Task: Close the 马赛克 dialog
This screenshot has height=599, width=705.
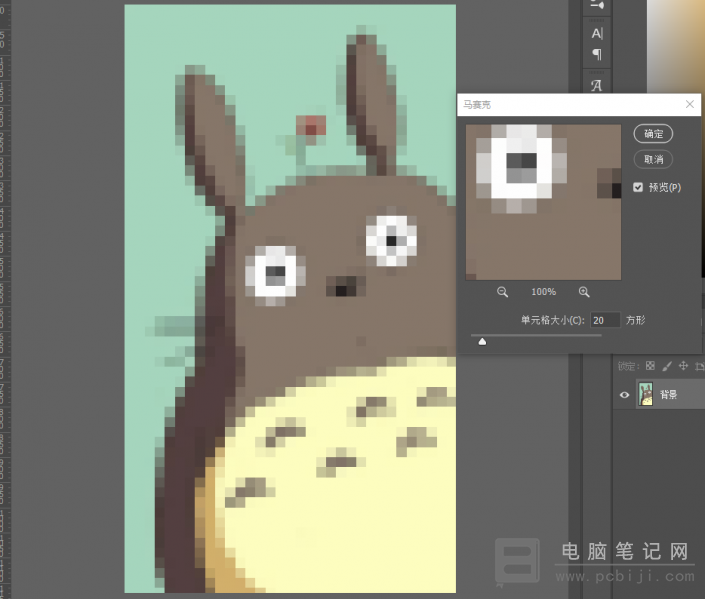Action: (690, 104)
